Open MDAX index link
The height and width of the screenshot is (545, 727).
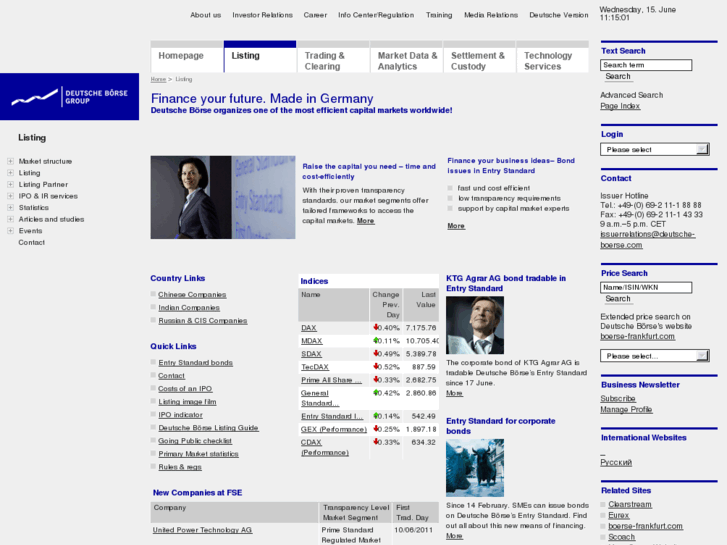click(x=312, y=341)
